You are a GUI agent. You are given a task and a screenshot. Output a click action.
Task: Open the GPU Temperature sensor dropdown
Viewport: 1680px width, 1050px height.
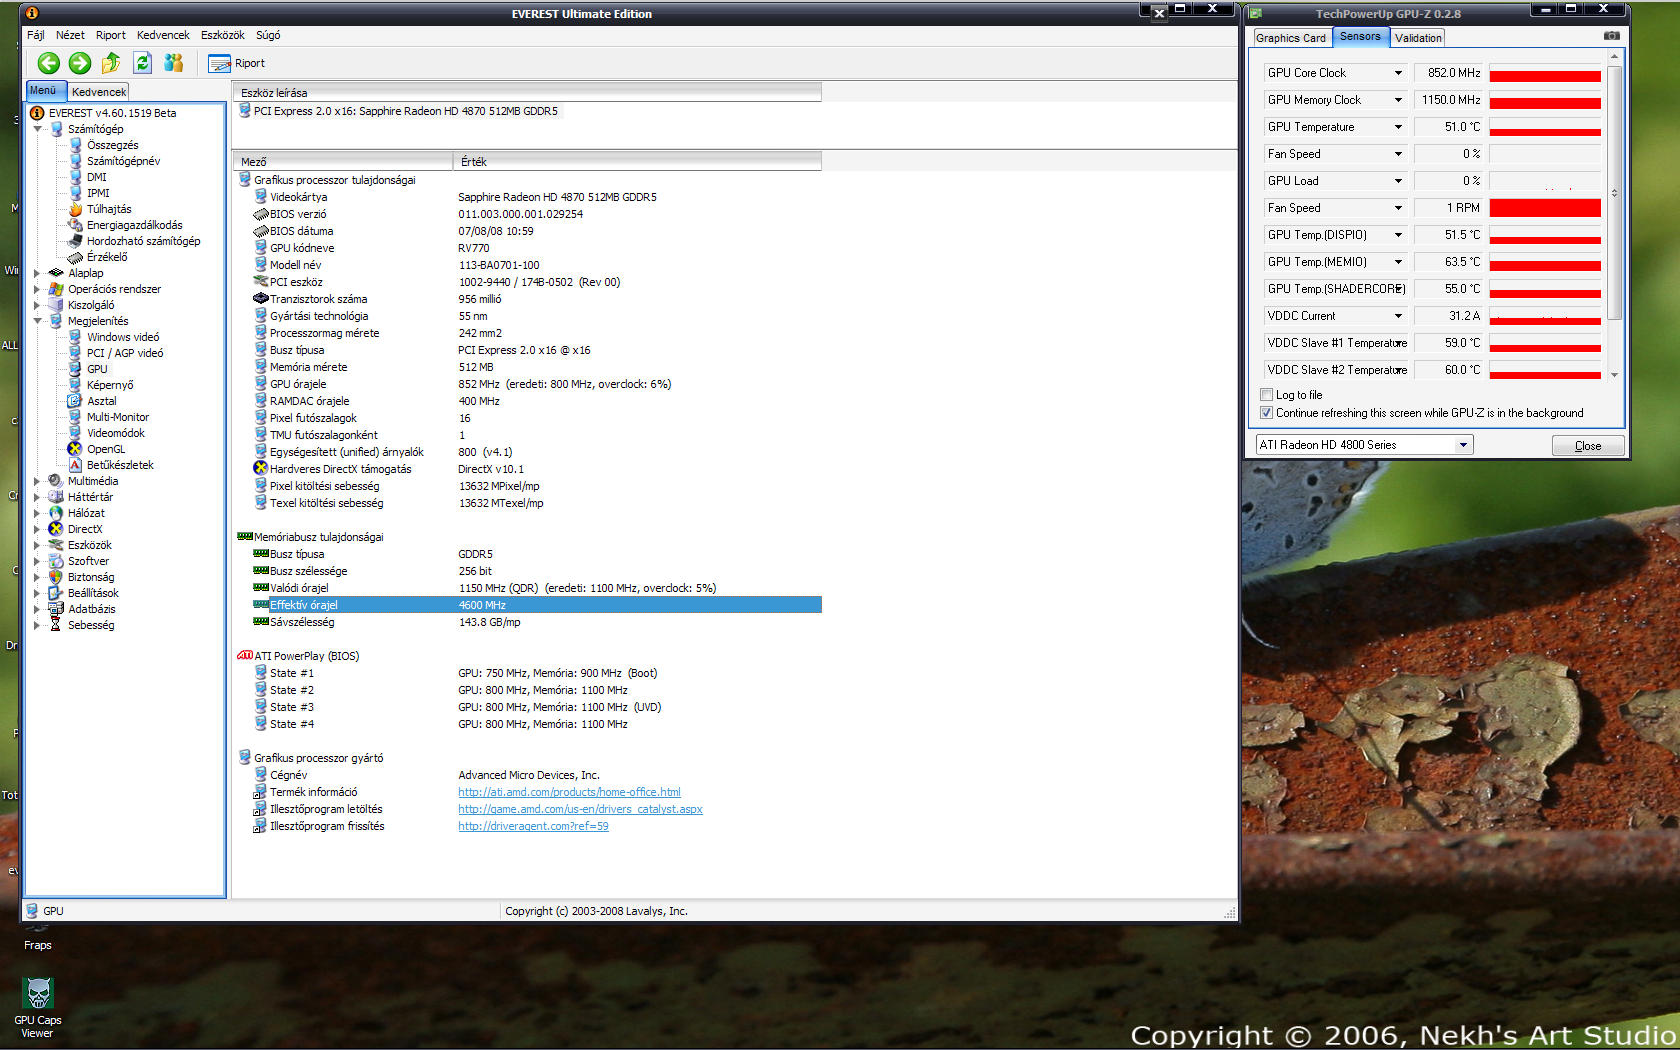1398,127
